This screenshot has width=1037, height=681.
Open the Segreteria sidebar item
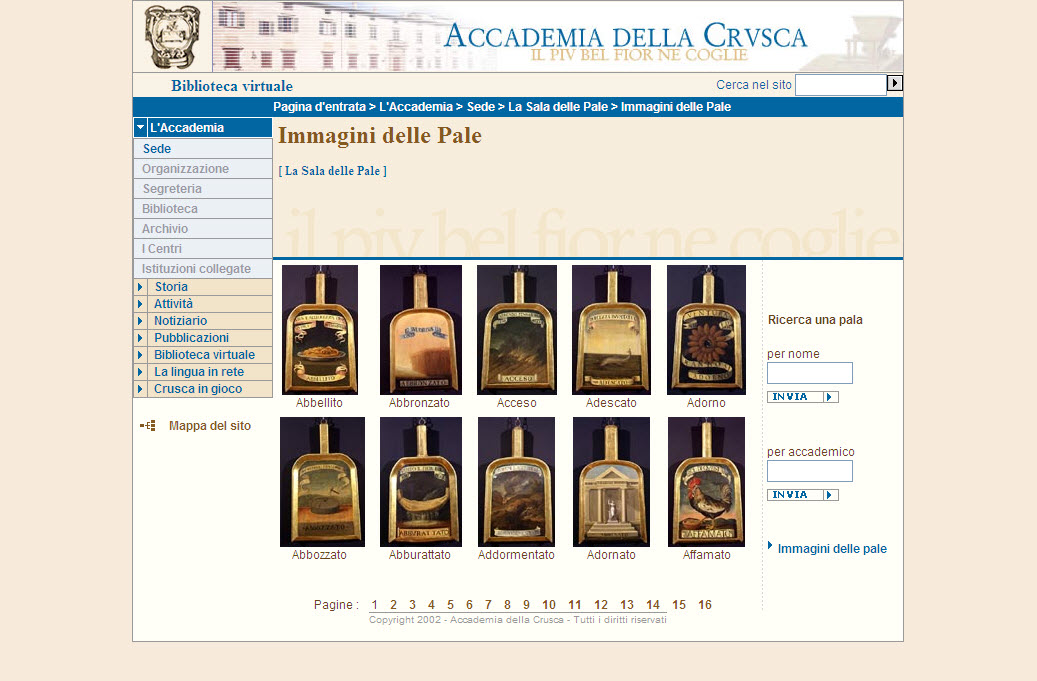click(203, 188)
